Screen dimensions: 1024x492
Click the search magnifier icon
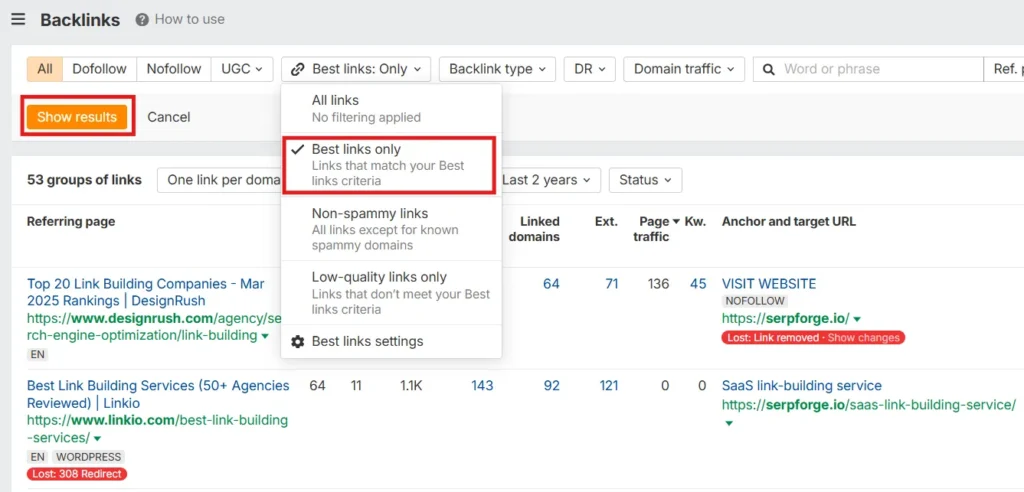tap(769, 69)
